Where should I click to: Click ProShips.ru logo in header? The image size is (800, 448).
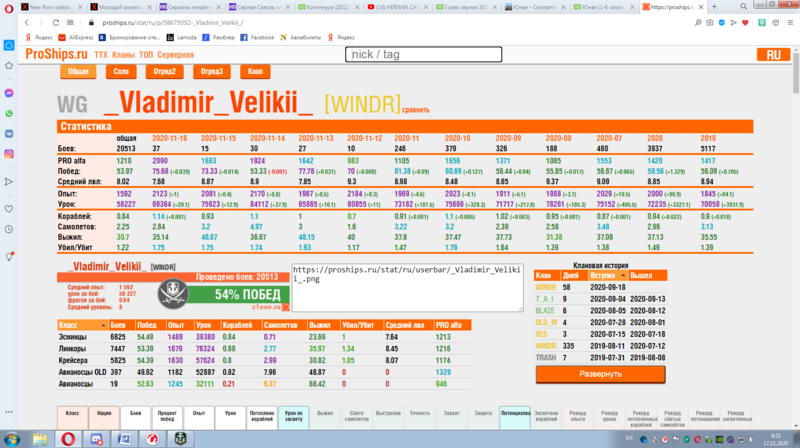[x=57, y=54]
